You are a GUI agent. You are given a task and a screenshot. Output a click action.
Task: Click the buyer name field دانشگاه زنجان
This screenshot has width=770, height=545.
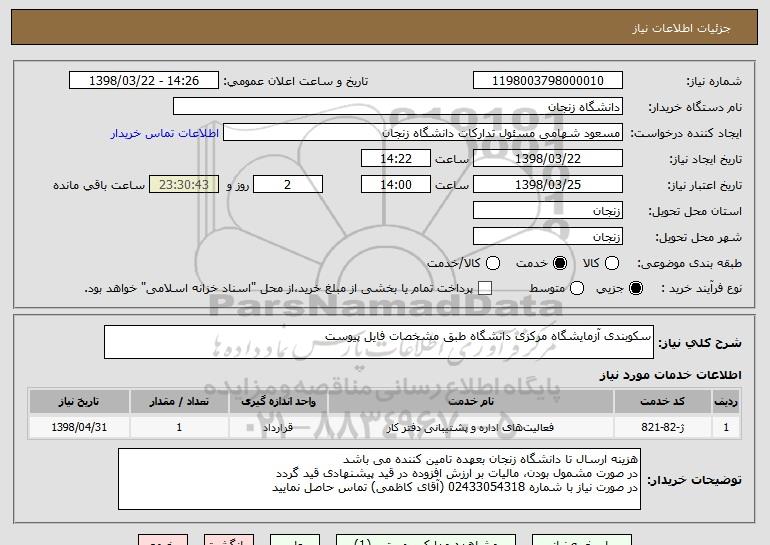click(x=398, y=107)
